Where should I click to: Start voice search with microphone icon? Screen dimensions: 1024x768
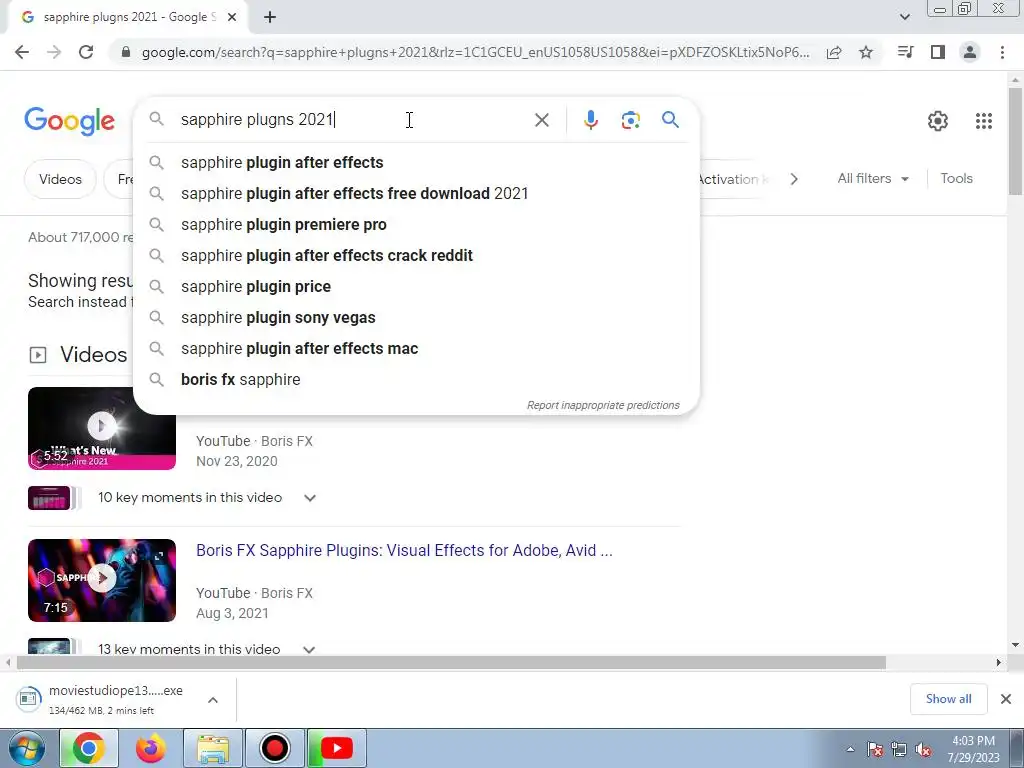591,120
